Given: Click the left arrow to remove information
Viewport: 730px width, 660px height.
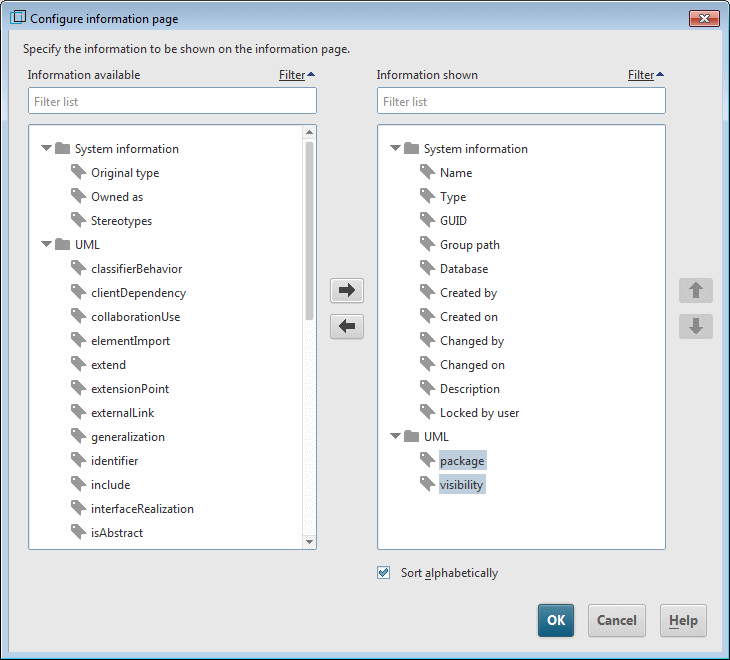Looking at the screenshot, I should click(347, 326).
